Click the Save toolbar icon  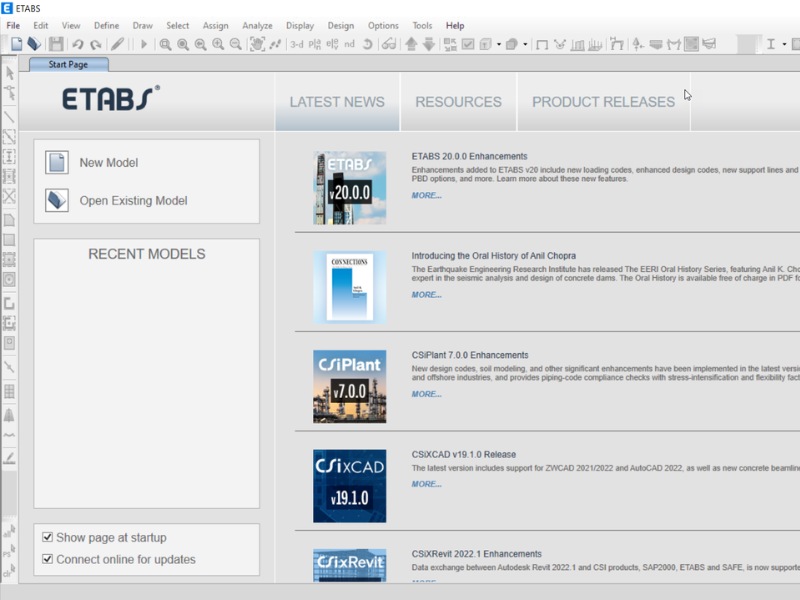coord(56,44)
